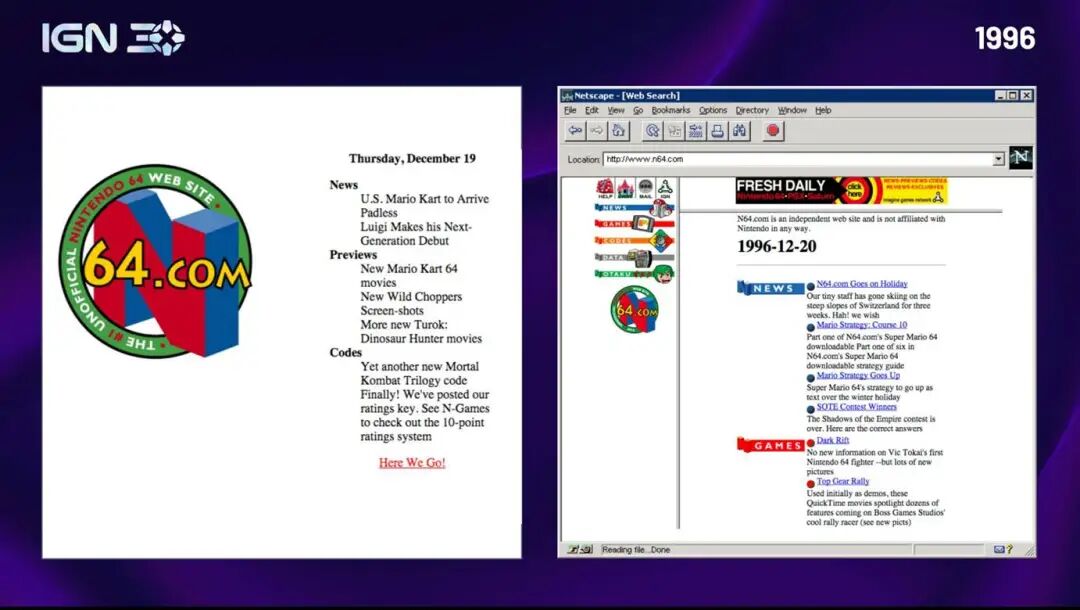The width and height of the screenshot is (1080, 610).
Task: Click the Load Images toolbar icon
Action: [x=674, y=131]
